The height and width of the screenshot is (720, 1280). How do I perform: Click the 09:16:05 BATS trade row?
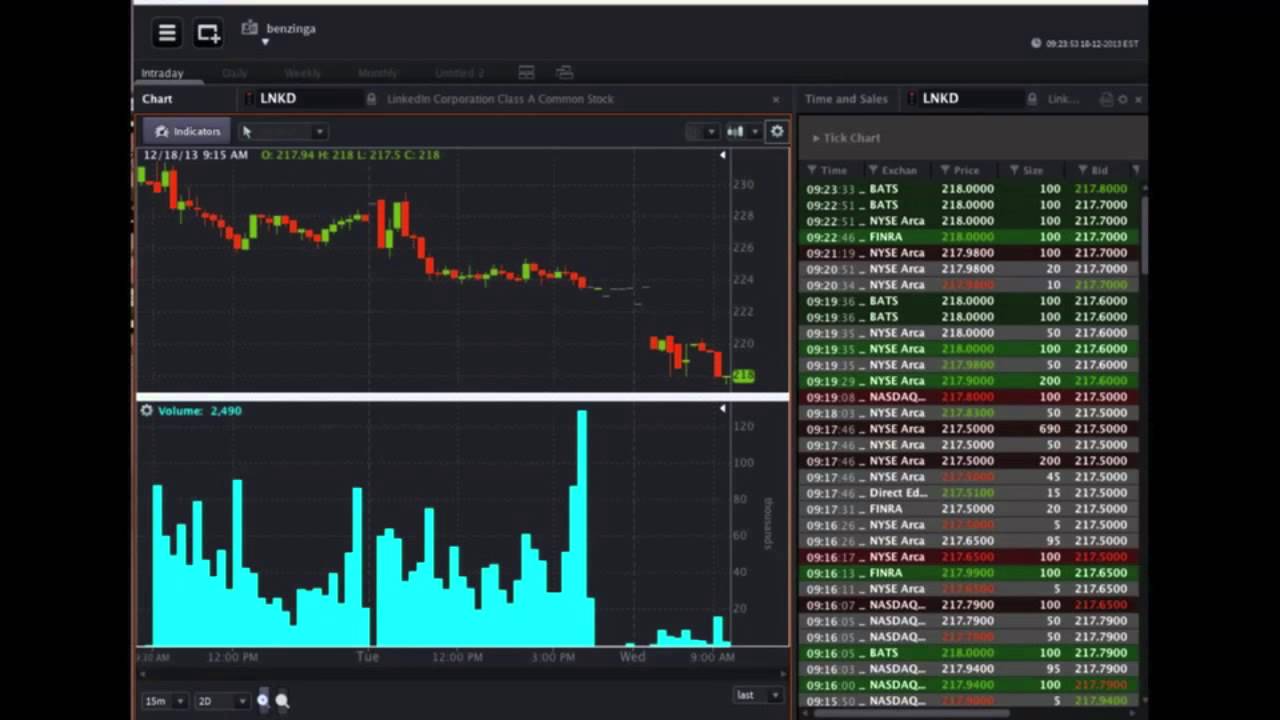coord(969,653)
